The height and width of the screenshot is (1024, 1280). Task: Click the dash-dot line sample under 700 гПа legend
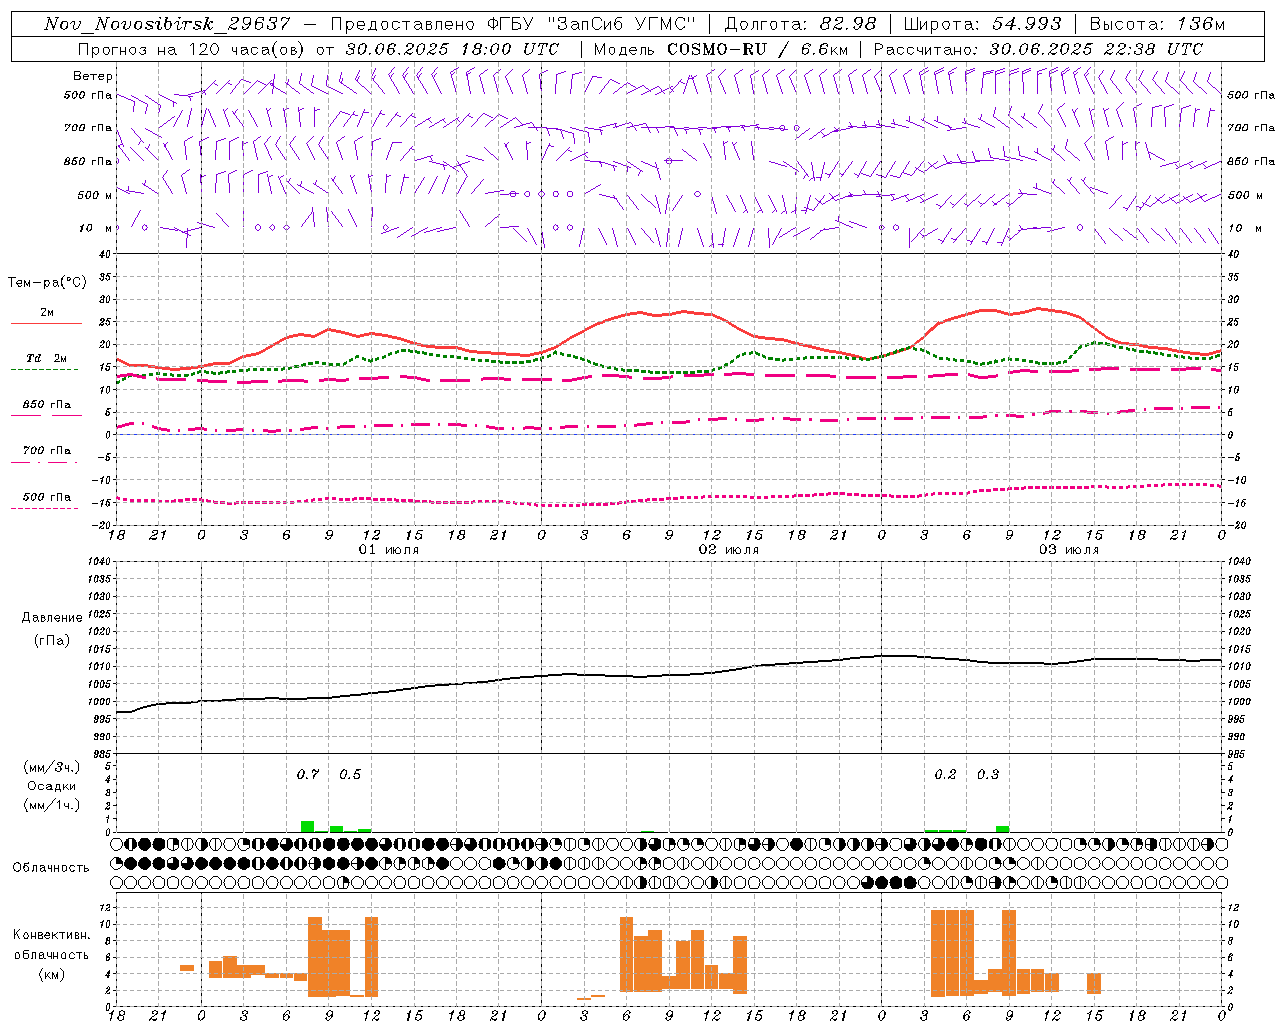click(x=44, y=462)
